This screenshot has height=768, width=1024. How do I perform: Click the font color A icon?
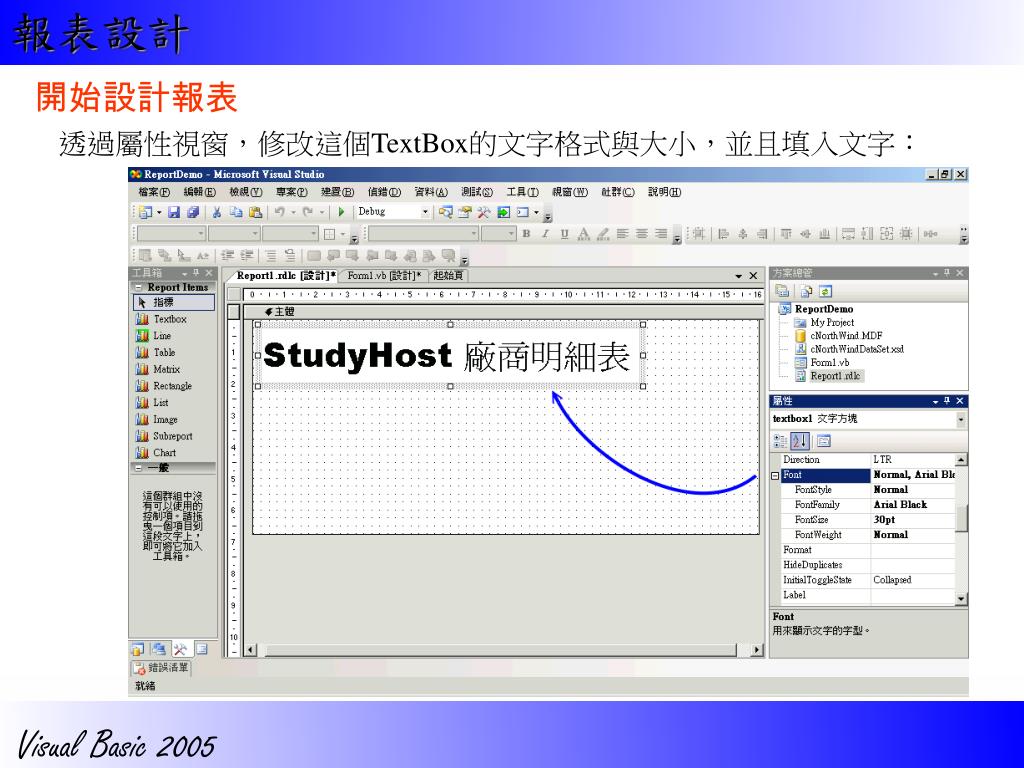(583, 234)
